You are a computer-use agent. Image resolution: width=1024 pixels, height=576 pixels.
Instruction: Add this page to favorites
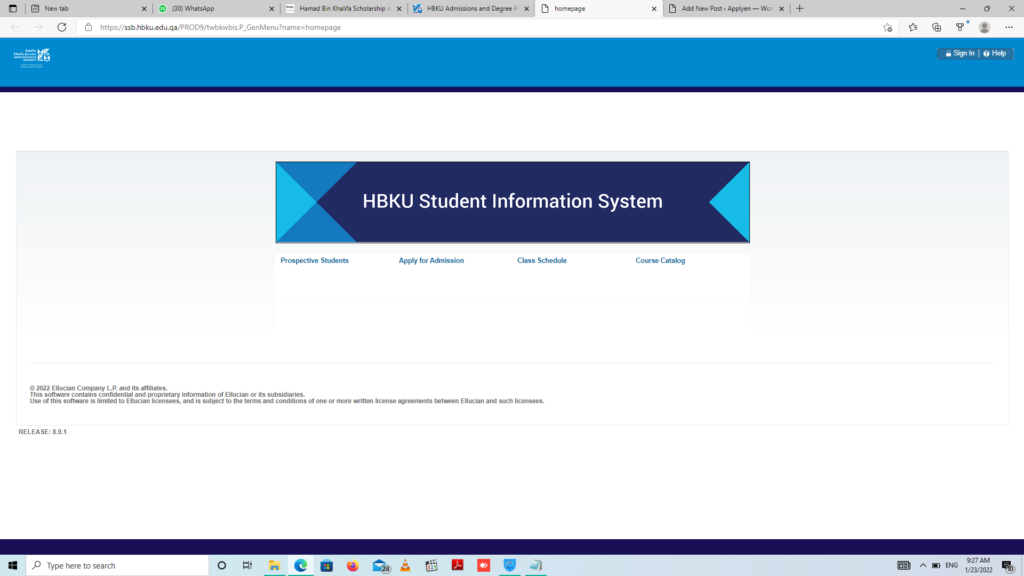click(888, 27)
